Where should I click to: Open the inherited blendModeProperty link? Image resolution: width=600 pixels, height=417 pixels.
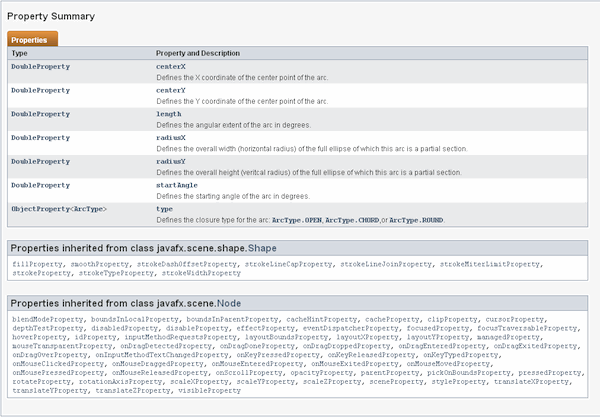pyautogui.click(x=48, y=319)
